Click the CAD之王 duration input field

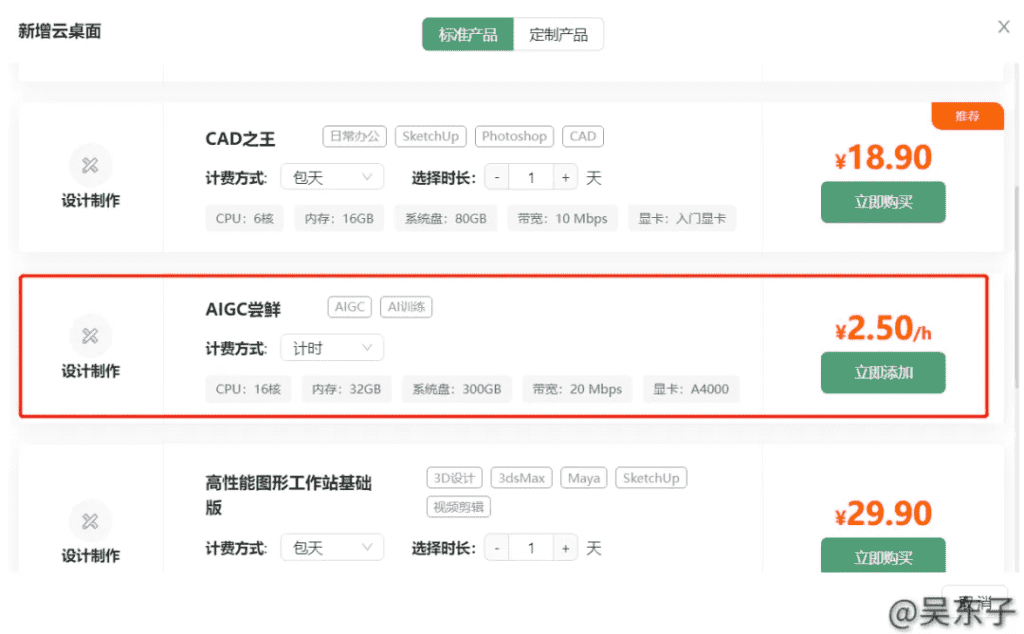coord(531,178)
